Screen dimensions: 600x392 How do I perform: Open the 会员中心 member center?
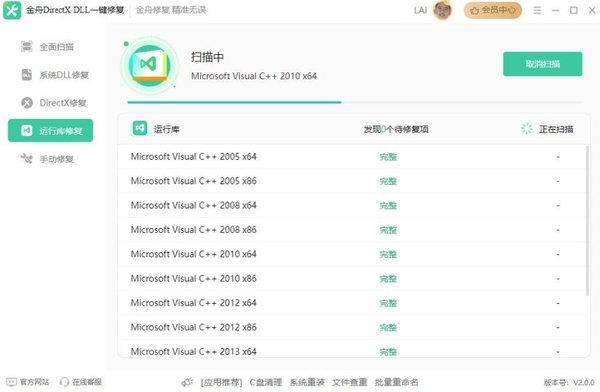(x=493, y=10)
